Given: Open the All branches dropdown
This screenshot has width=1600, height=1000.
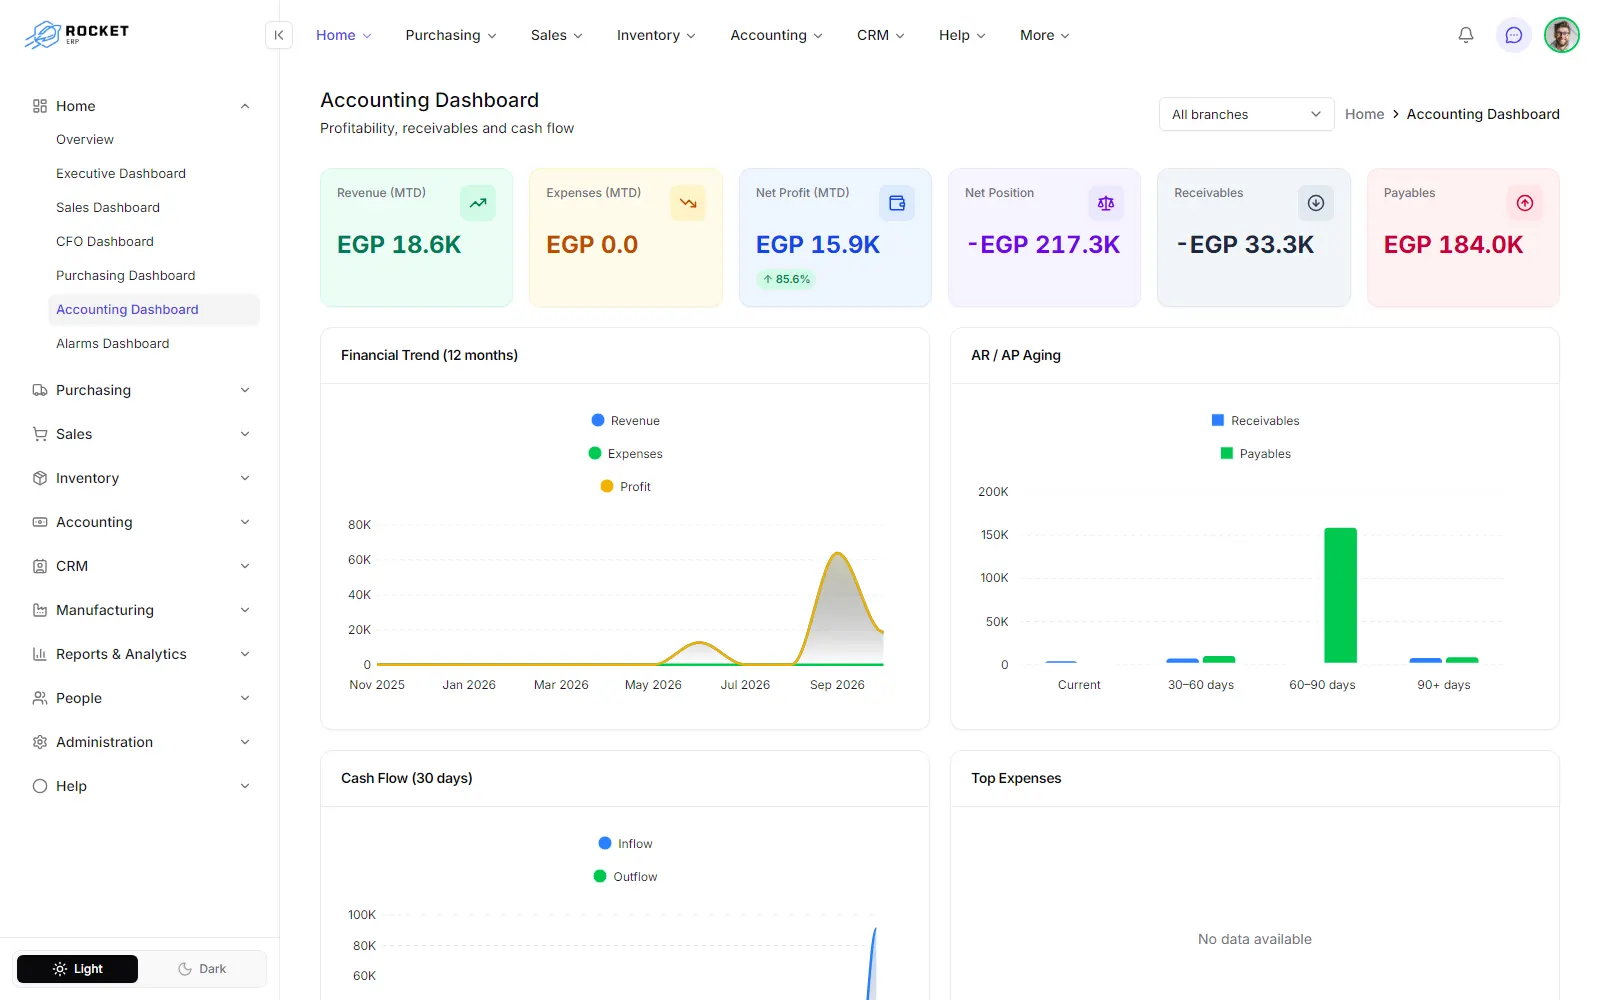Looking at the screenshot, I should (x=1246, y=114).
